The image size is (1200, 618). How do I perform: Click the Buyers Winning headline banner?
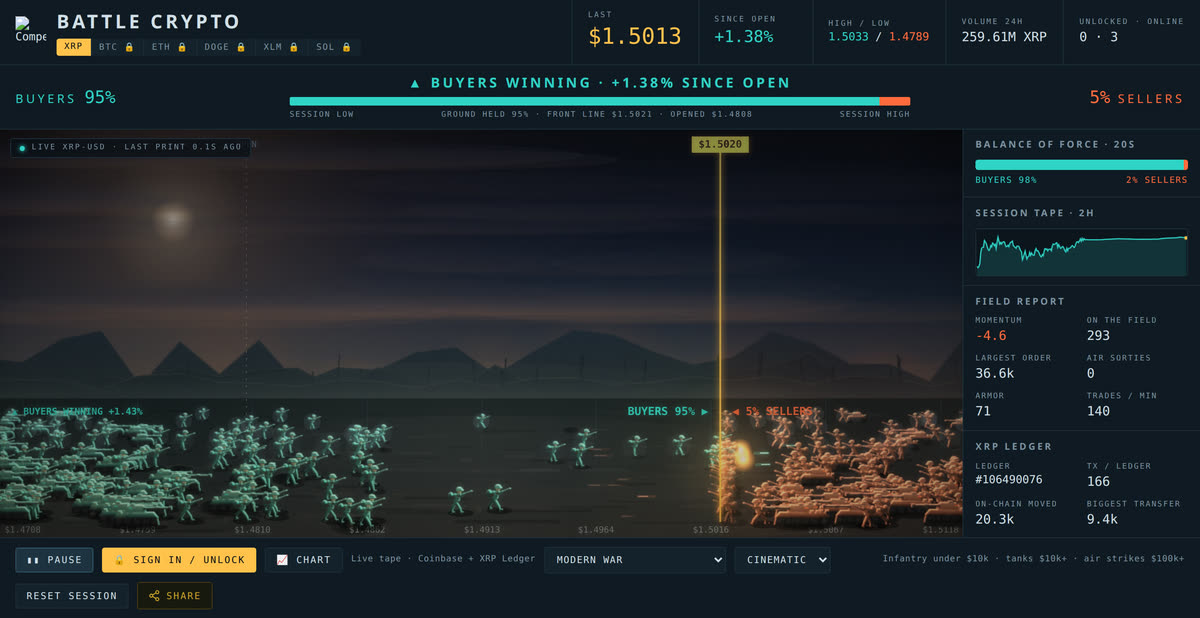click(x=600, y=83)
